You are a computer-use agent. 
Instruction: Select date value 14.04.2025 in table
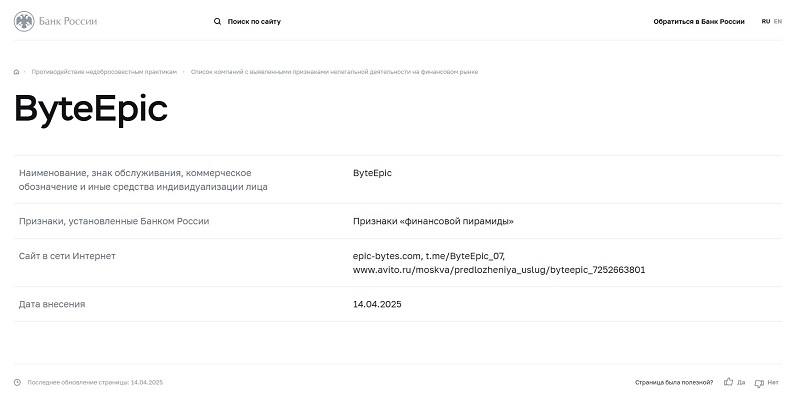[377, 304]
